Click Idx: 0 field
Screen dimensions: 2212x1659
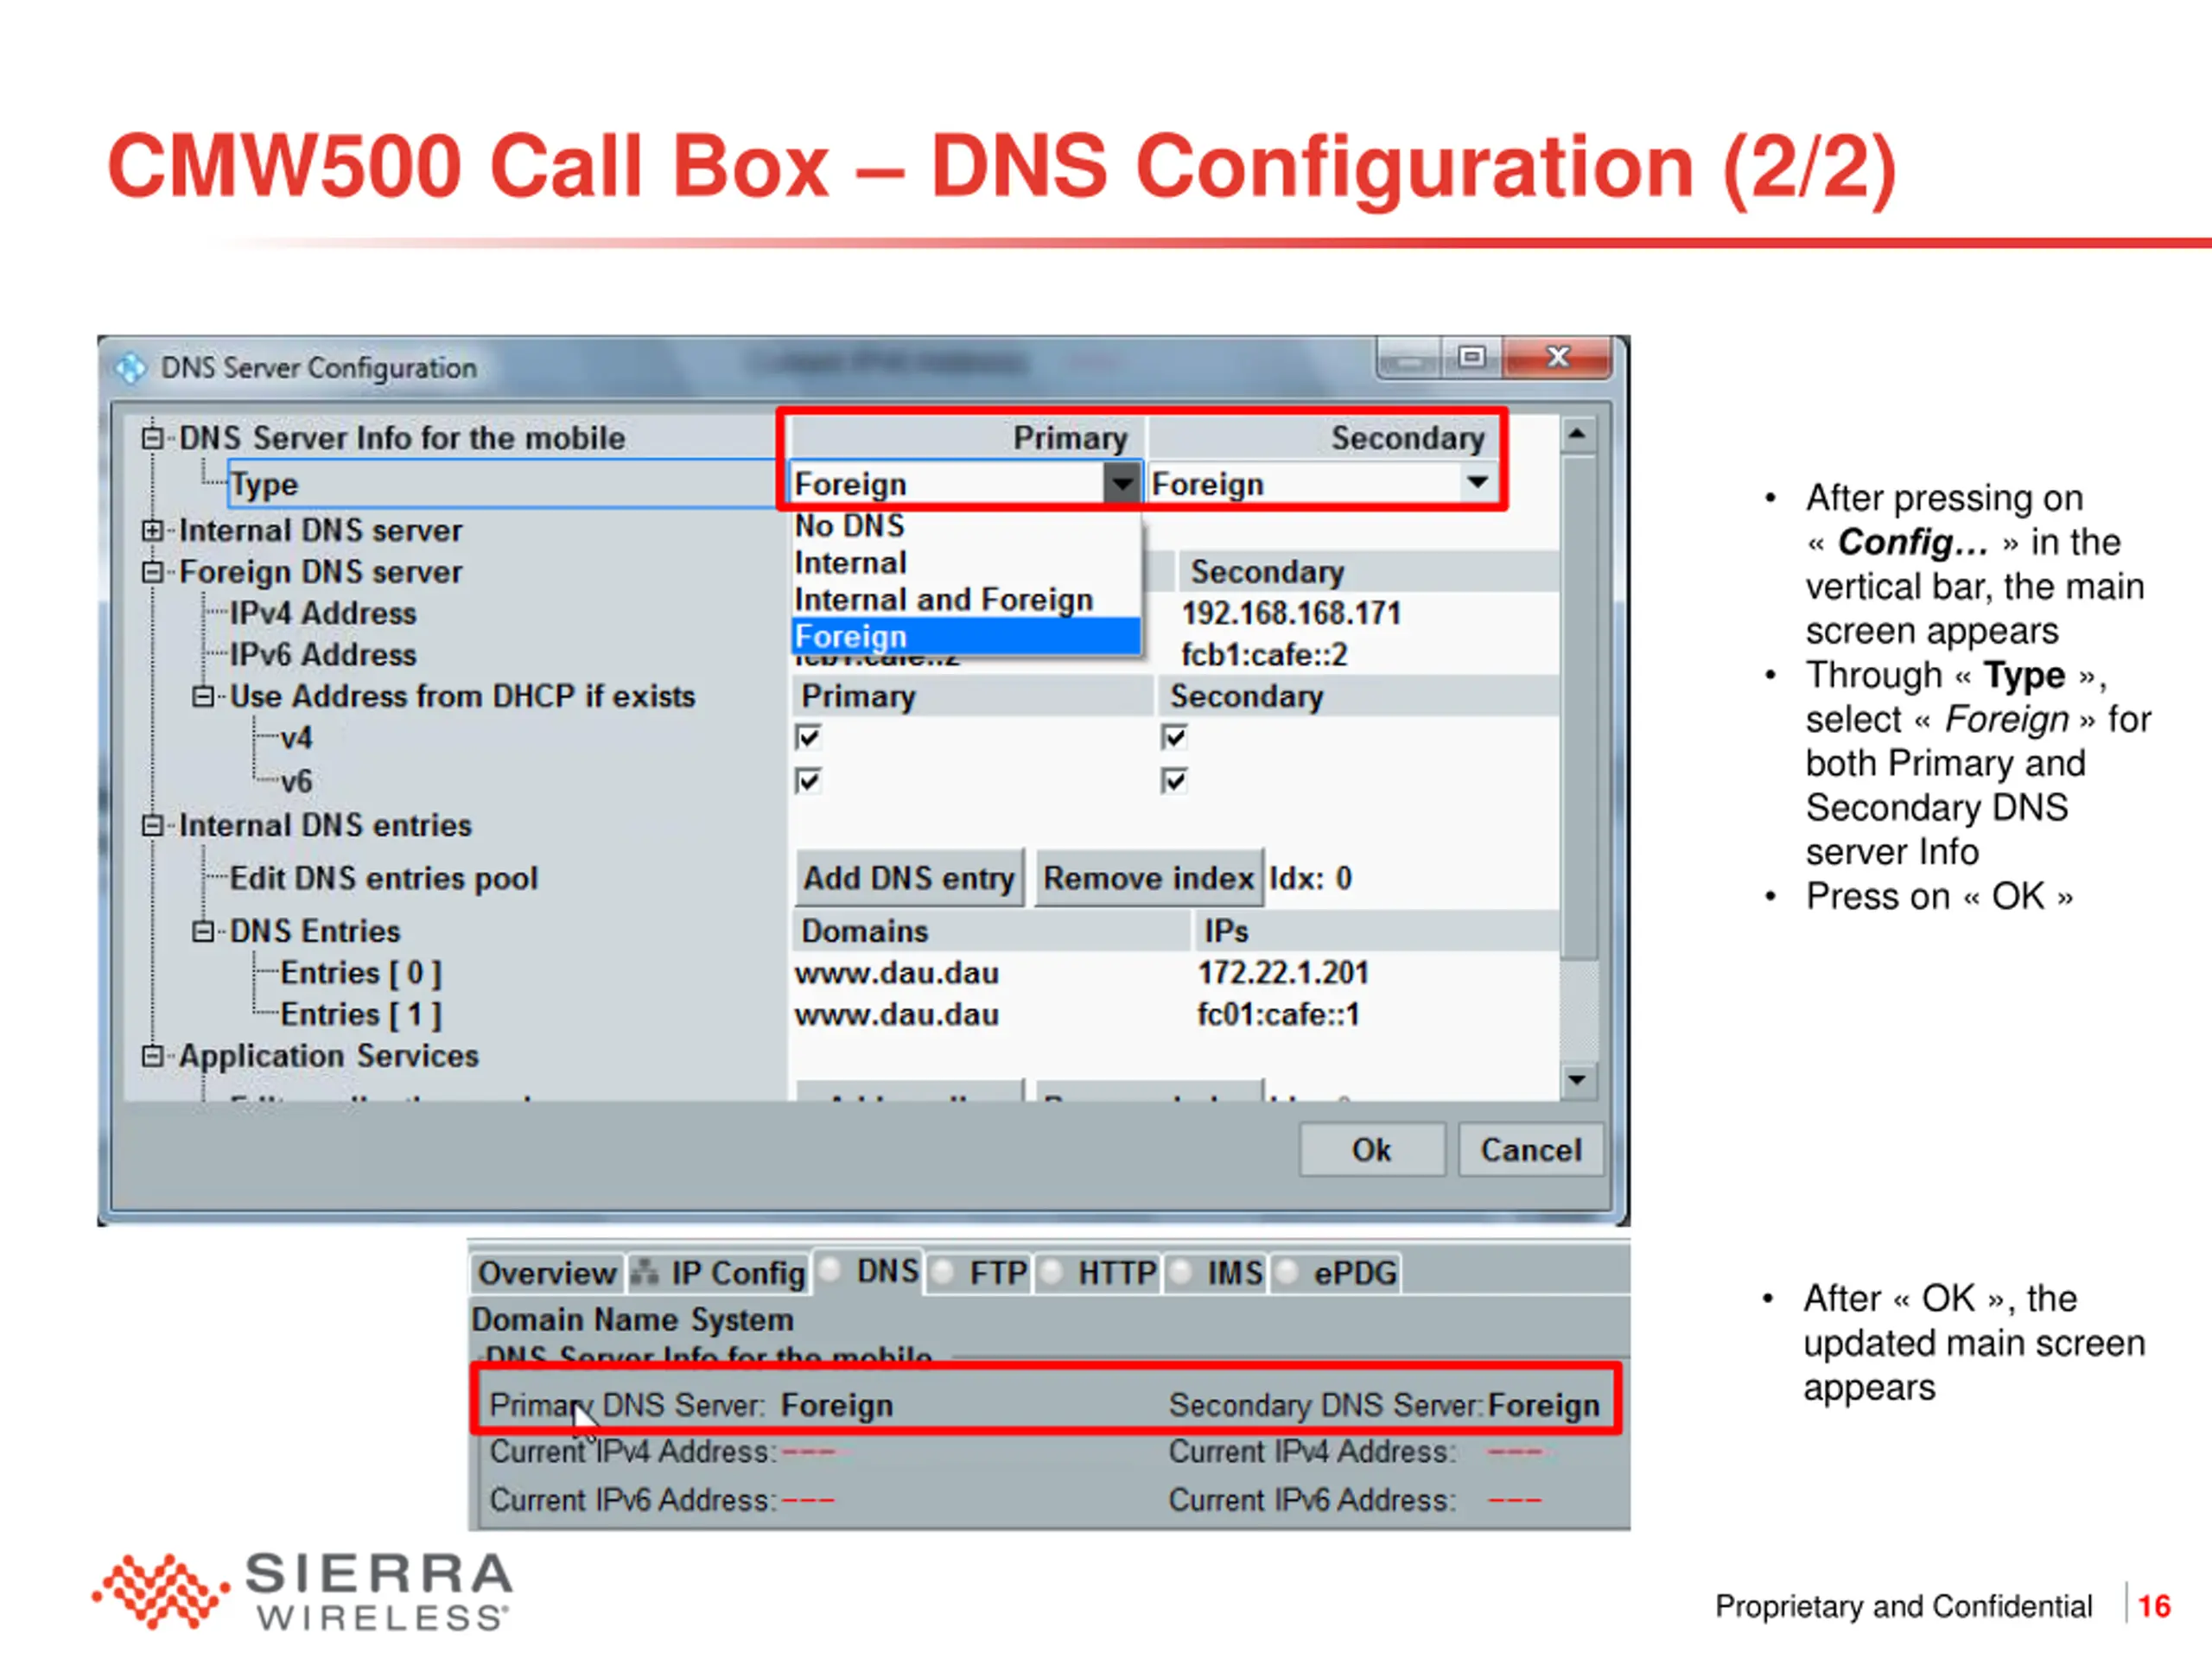tap(1310, 878)
